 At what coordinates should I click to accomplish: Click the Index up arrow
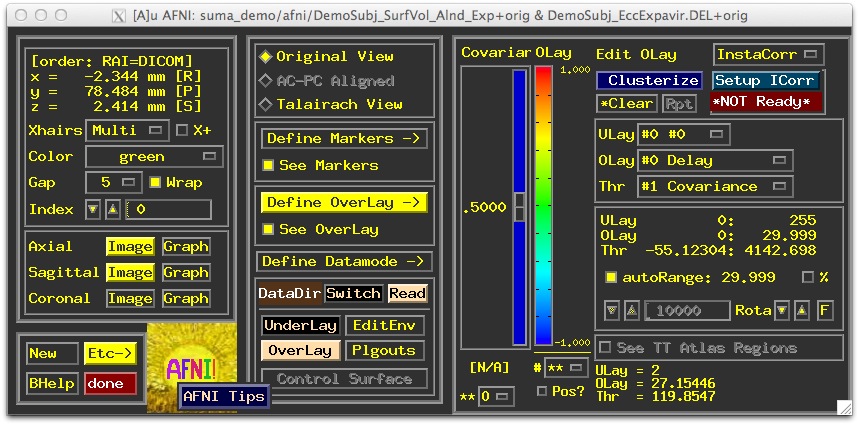click(x=113, y=210)
